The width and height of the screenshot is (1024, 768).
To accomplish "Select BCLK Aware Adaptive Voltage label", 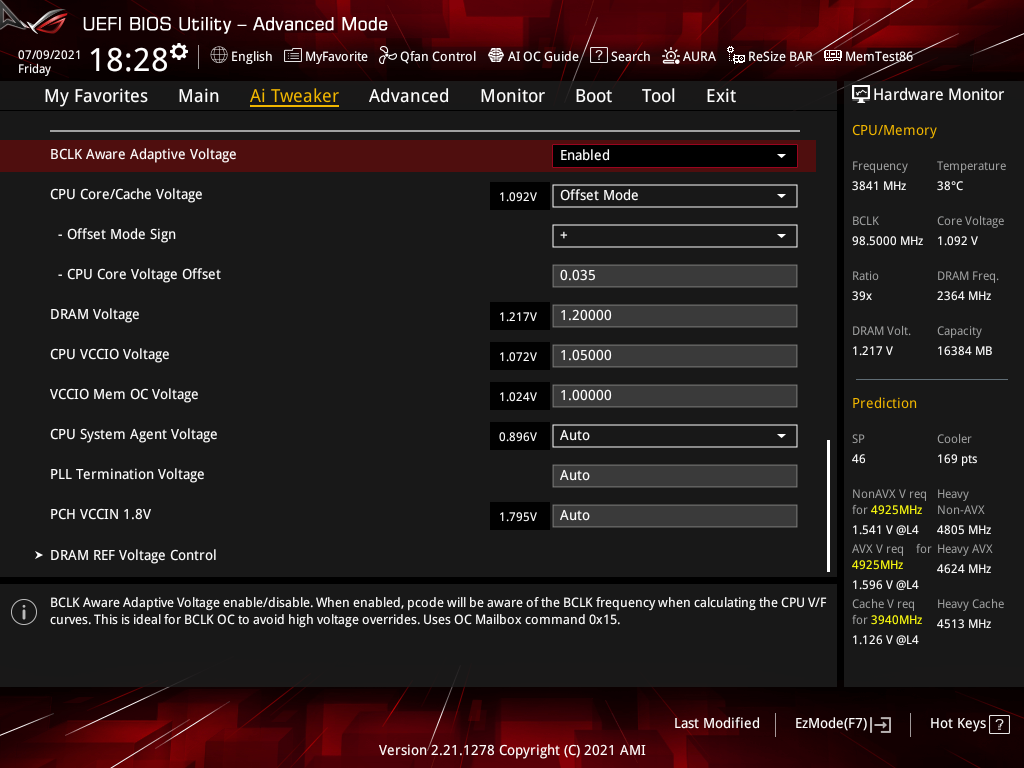I will (143, 155).
